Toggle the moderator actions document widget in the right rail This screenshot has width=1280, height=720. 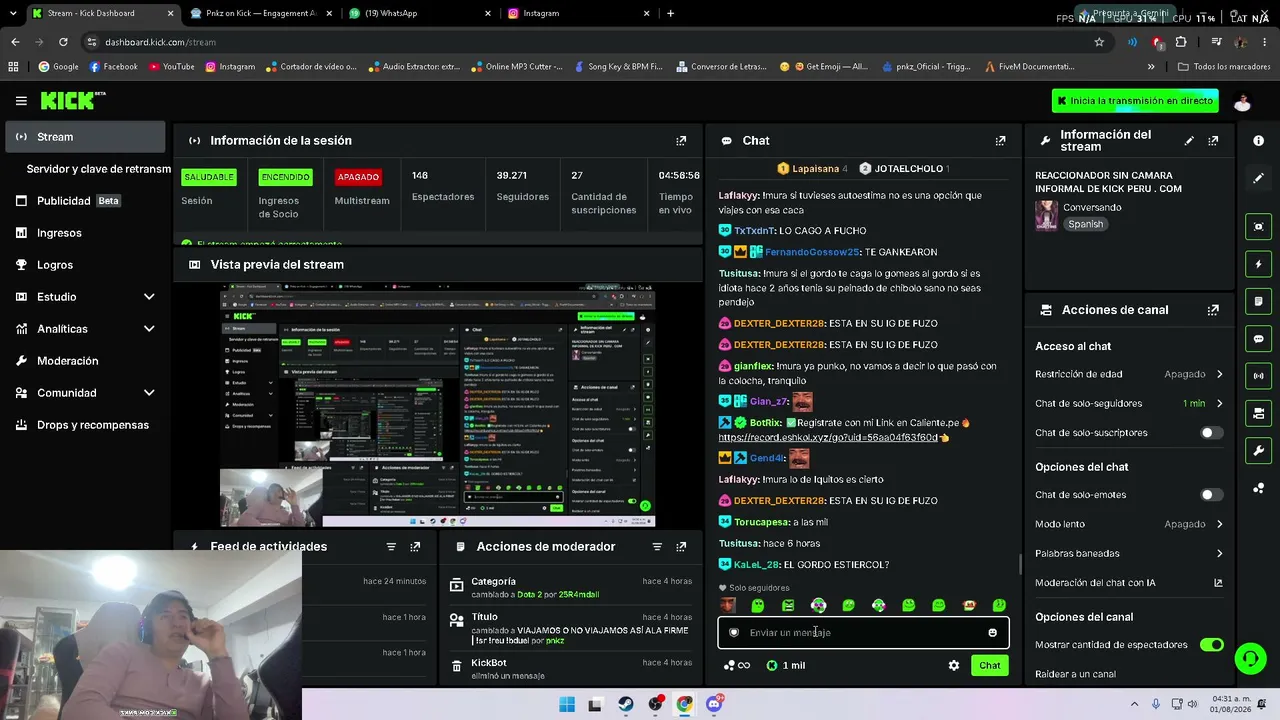point(1258,301)
